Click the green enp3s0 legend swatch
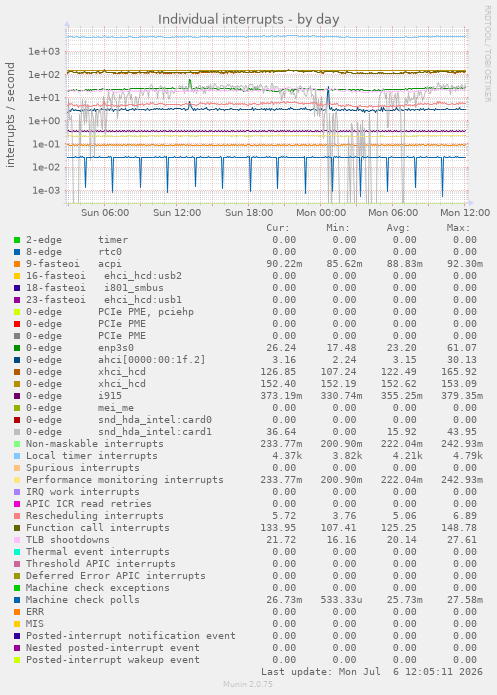This screenshot has height=695, width=497. [x=17, y=348]
